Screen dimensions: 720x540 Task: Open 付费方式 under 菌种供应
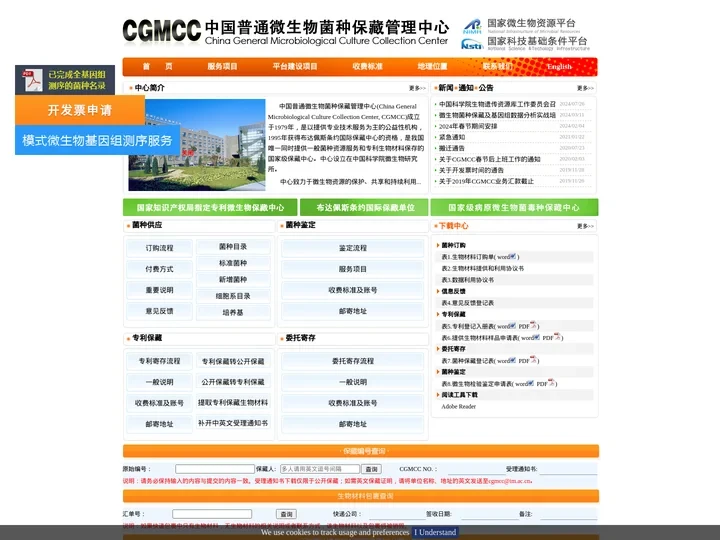159,269
